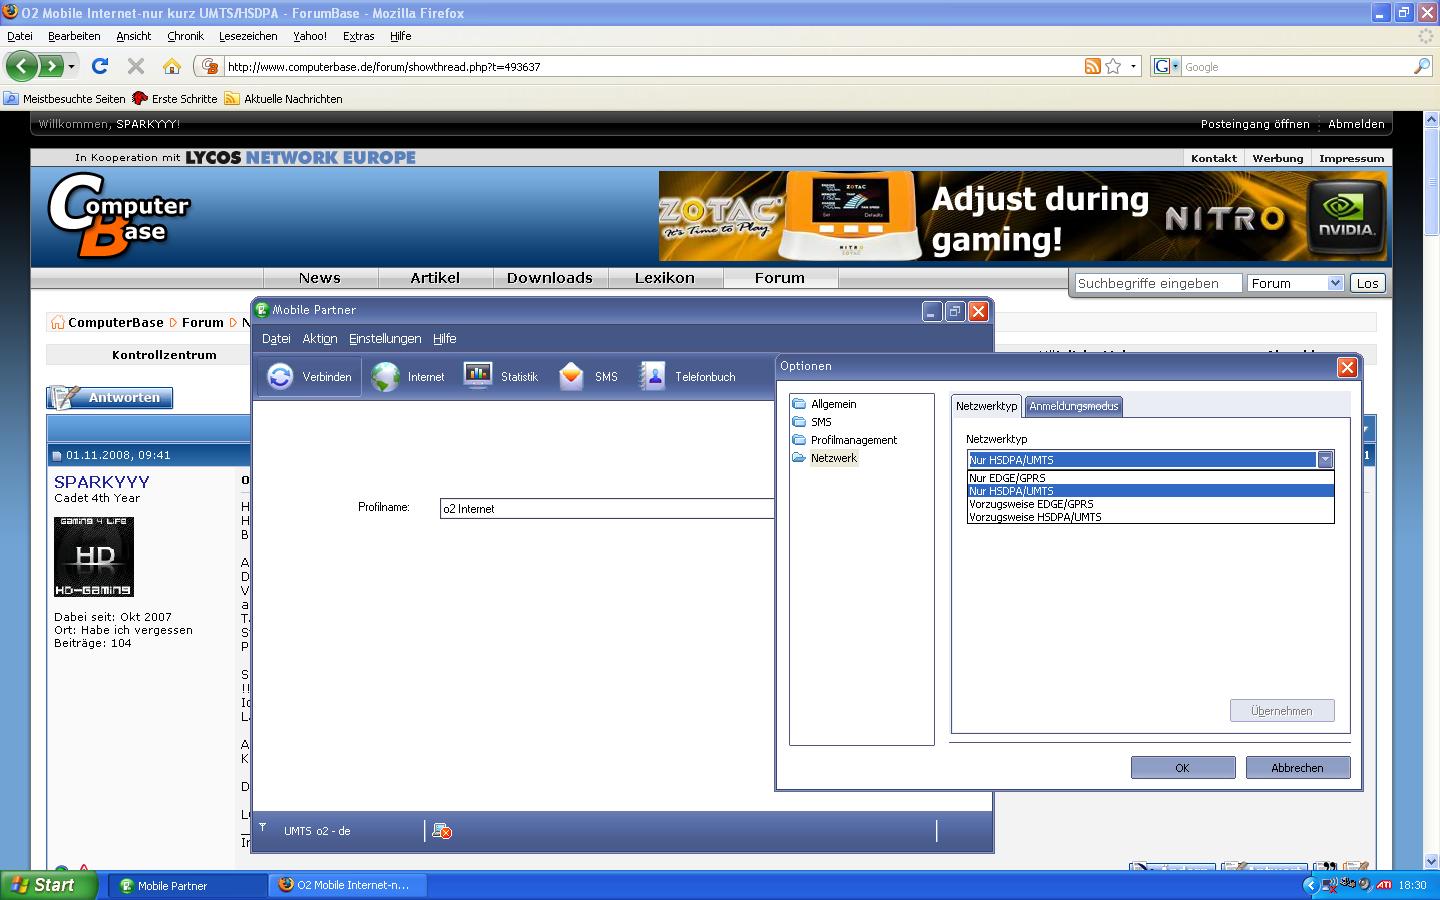Click Firefox home icon
The image size is (1440, 900).
point(172,66)
